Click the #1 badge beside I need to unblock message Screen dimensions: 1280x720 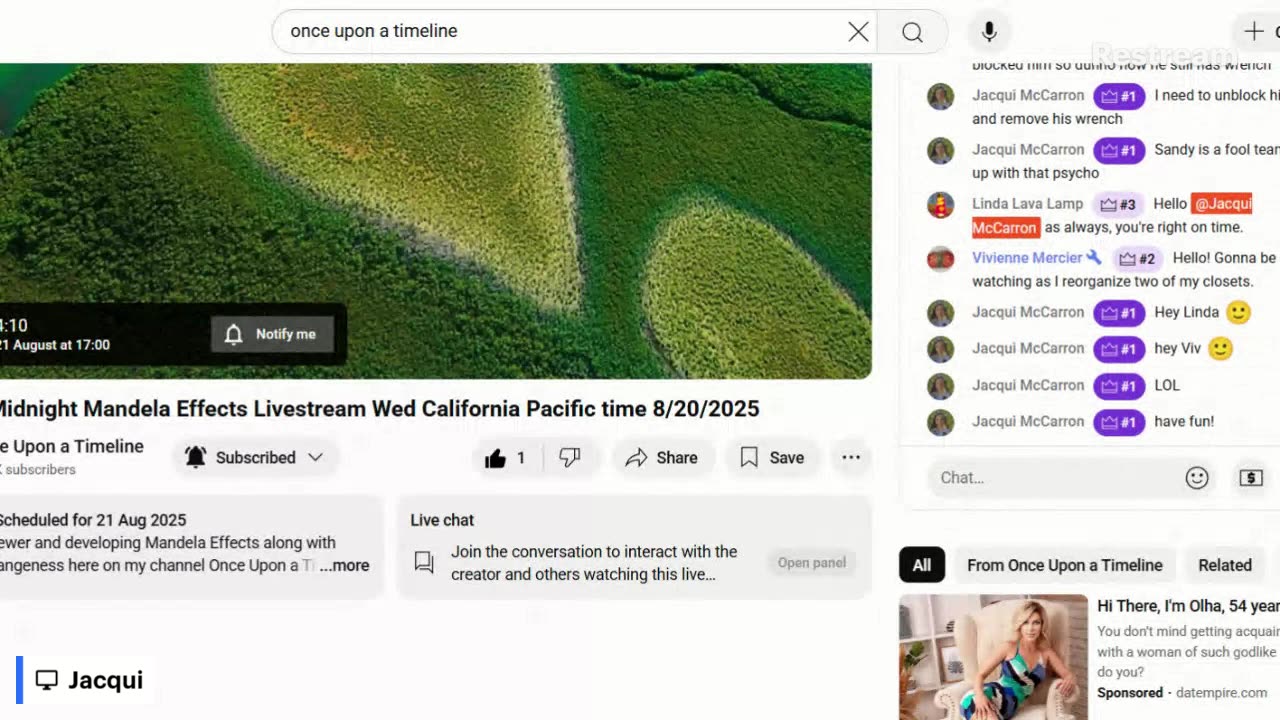pyautogui.click(x=1119, y=96)
